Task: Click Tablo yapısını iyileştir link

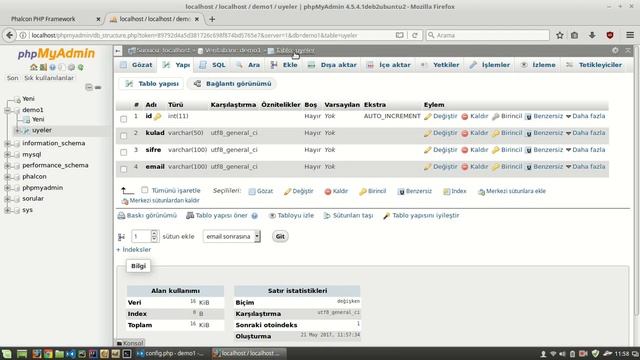Action: [x=421, y=216]
